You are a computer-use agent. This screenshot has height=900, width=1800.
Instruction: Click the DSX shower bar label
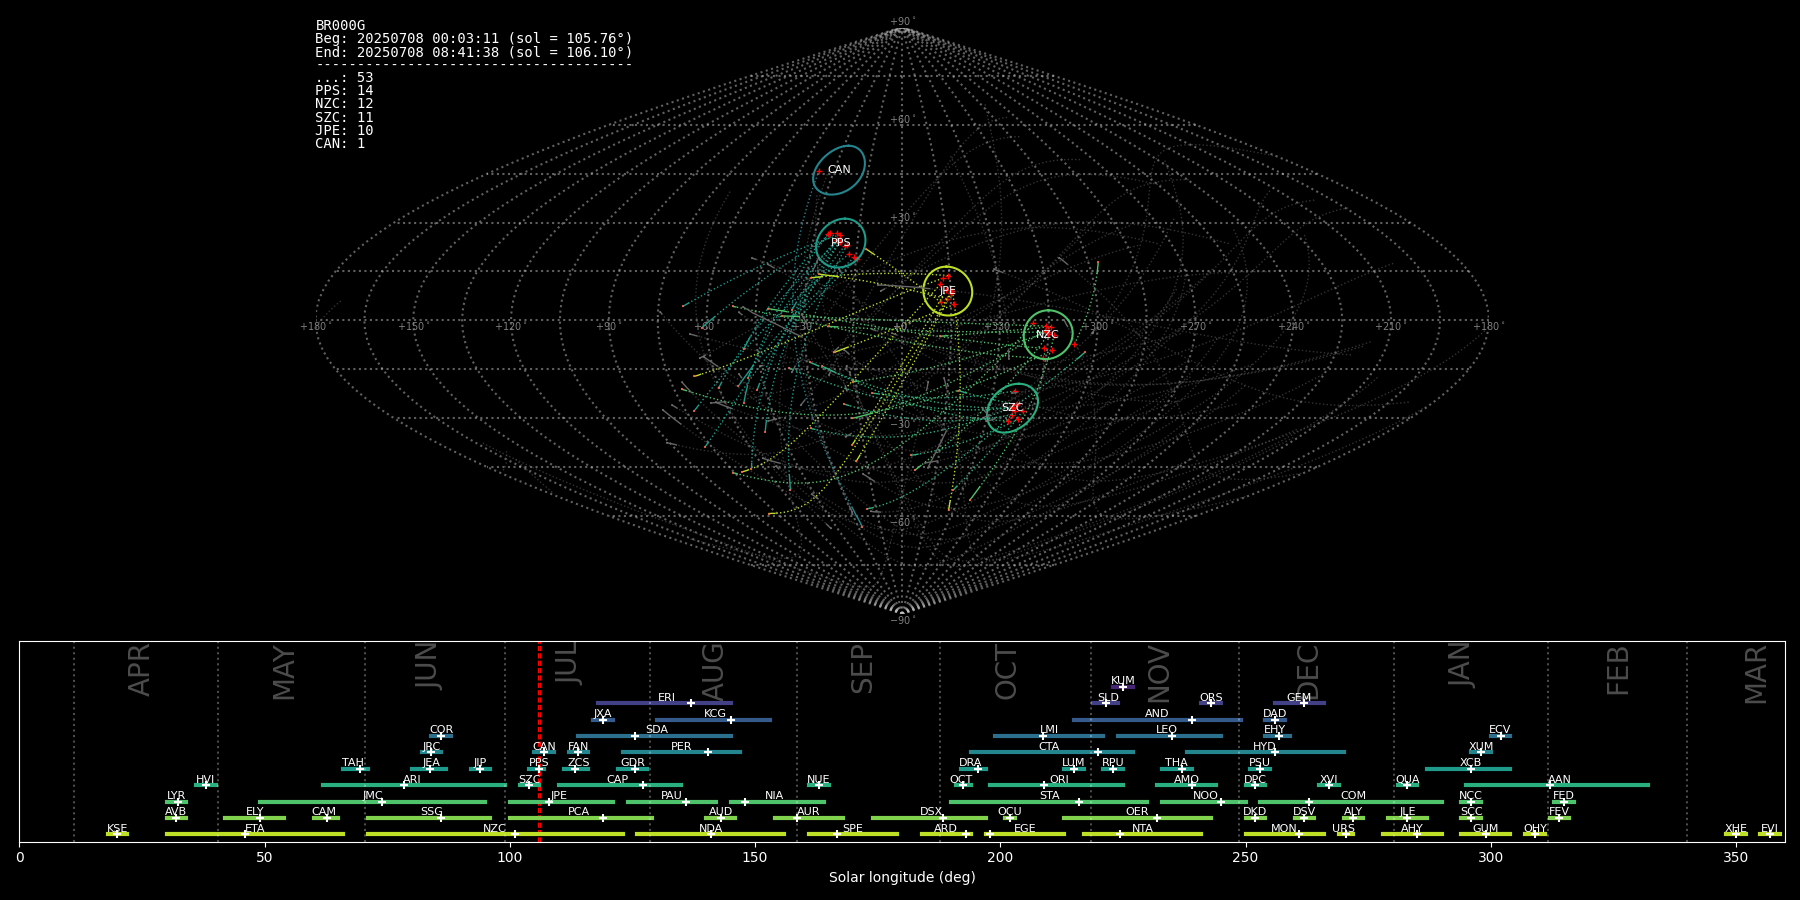pyautogui.click(x=931, y=812)
